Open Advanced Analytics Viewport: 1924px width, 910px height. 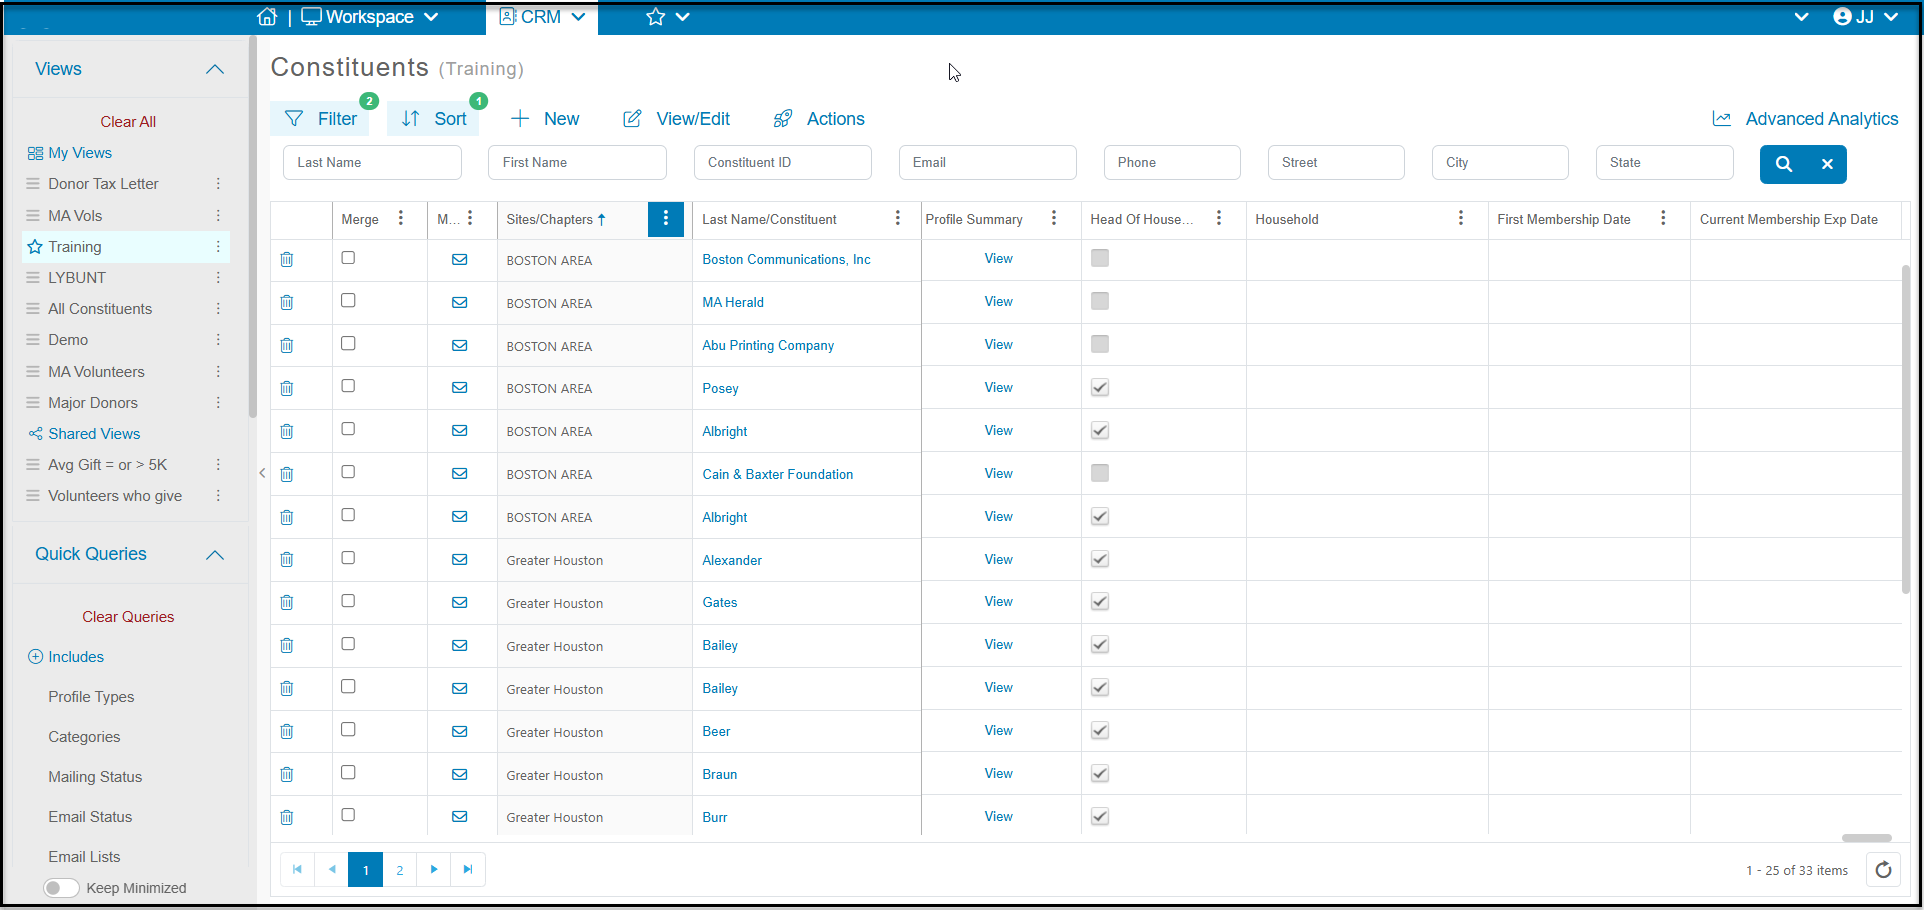[1805, 119]
